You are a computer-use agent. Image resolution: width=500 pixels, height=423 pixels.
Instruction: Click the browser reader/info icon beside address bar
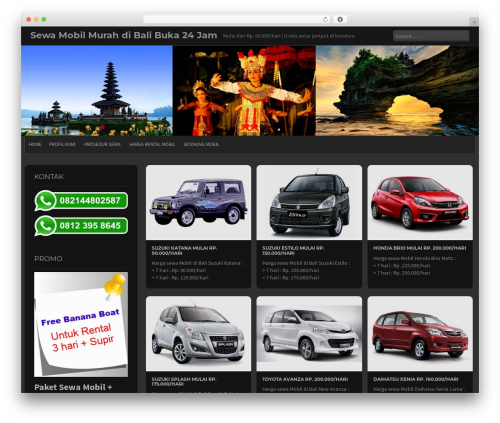340,19
